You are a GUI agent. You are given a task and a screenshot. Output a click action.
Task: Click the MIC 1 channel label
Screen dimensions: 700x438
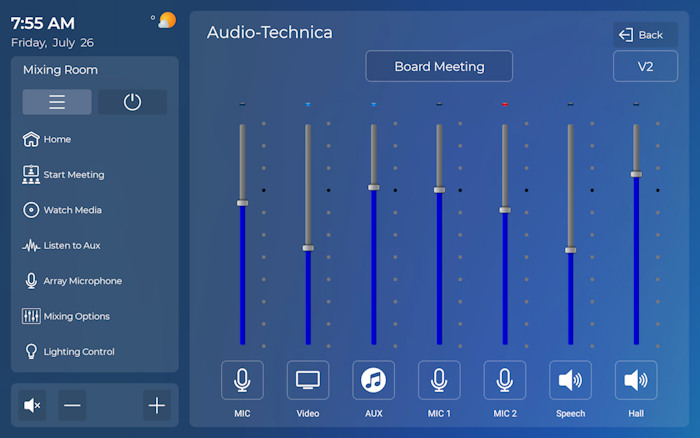point(439,413)
